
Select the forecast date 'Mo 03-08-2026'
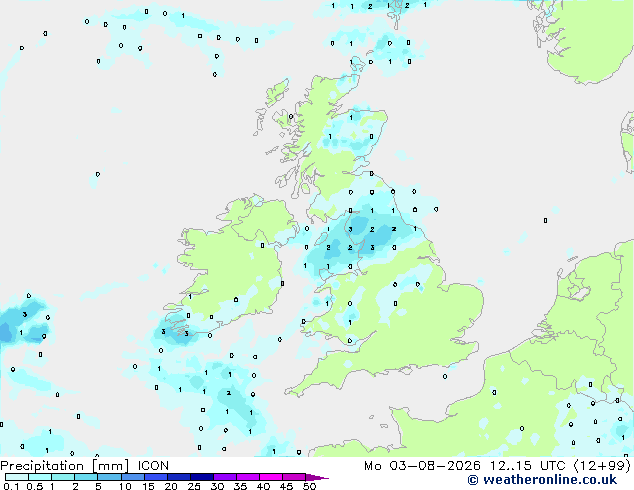pyautogui.click(x=422, y=466)
